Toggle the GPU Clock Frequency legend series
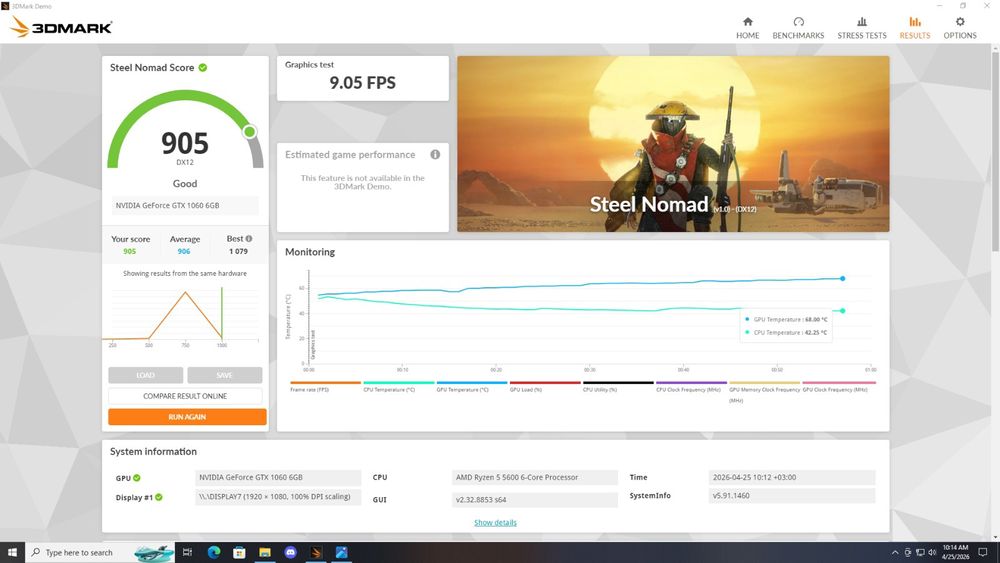Viewport: 1000px width, 563px height. point(839,387)
